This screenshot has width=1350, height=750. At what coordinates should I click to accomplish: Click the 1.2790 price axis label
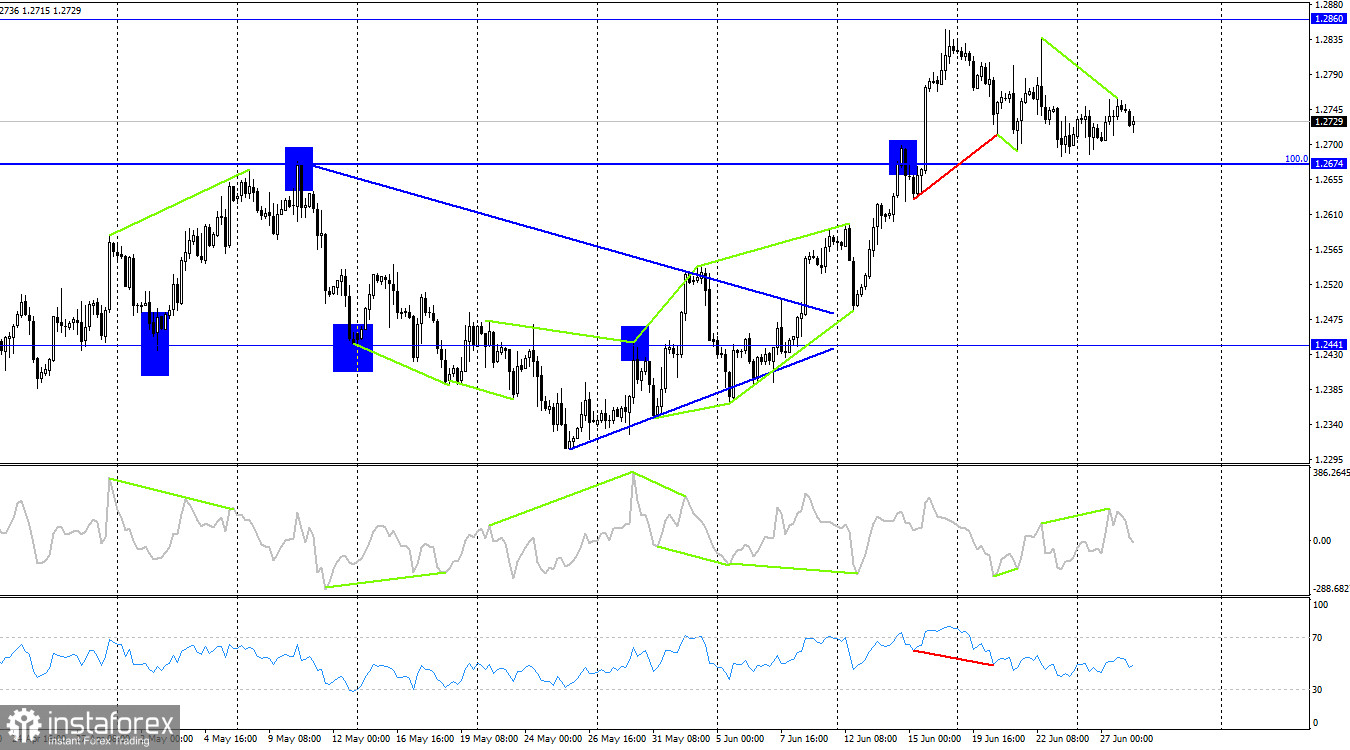pyautogui.click(x=1328, y=75)
